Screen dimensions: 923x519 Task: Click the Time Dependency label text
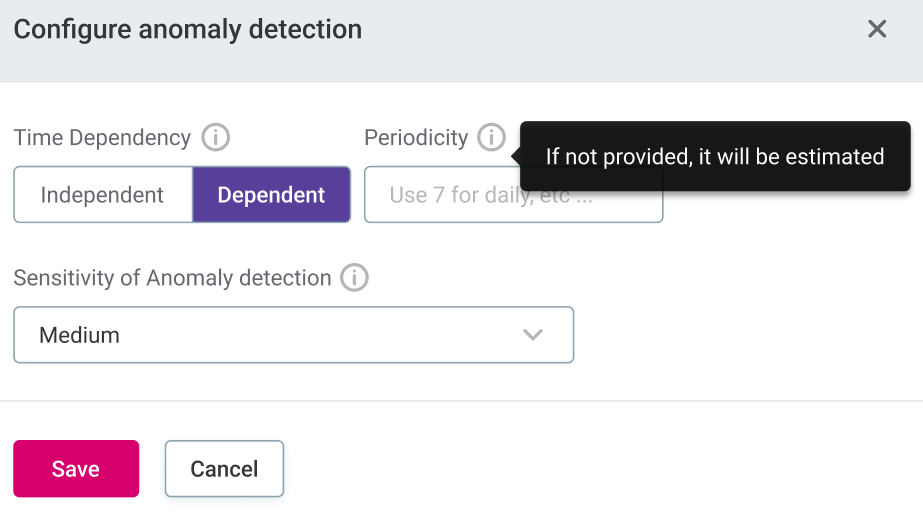point(102,137)
